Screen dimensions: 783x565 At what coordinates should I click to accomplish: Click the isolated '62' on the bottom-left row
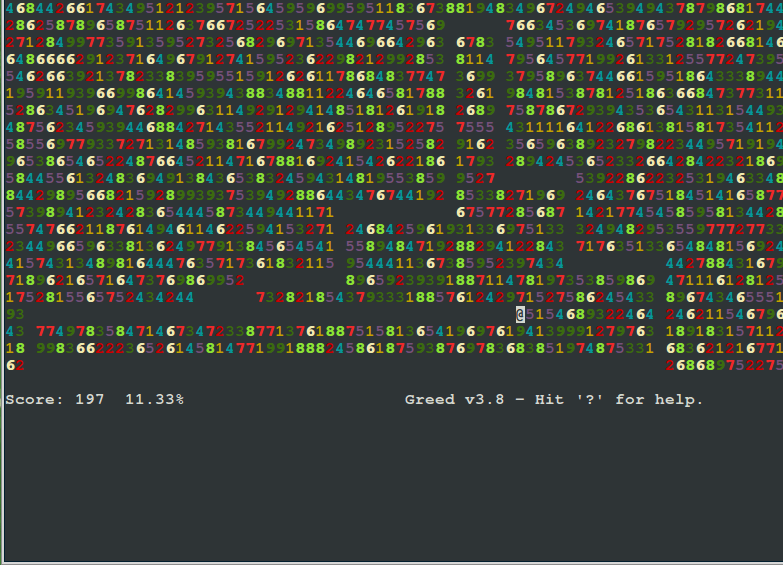pos(15,365)
